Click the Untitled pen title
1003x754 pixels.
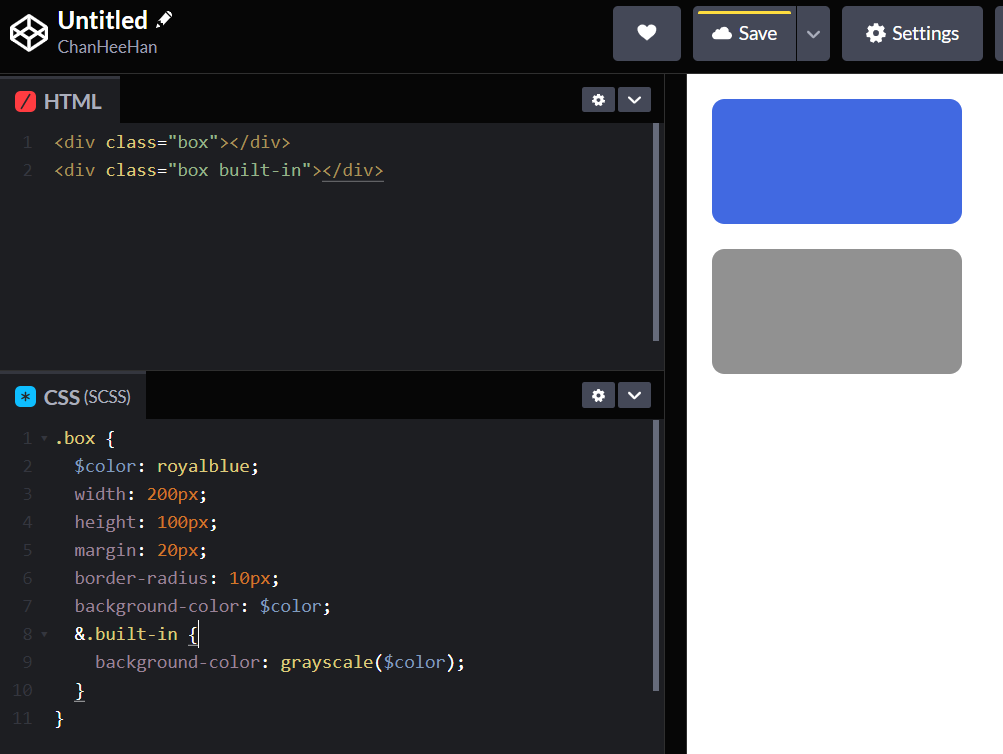pos(102,20)
